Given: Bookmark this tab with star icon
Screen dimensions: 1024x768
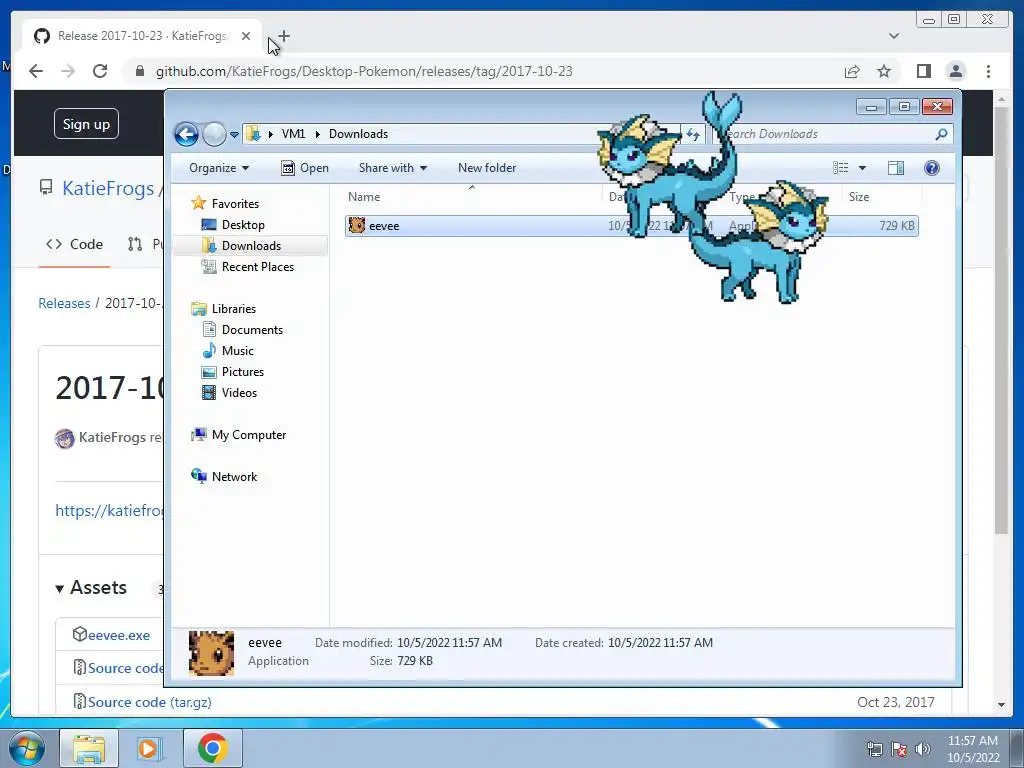Looking at the screenshot, I should coord(884,71).
